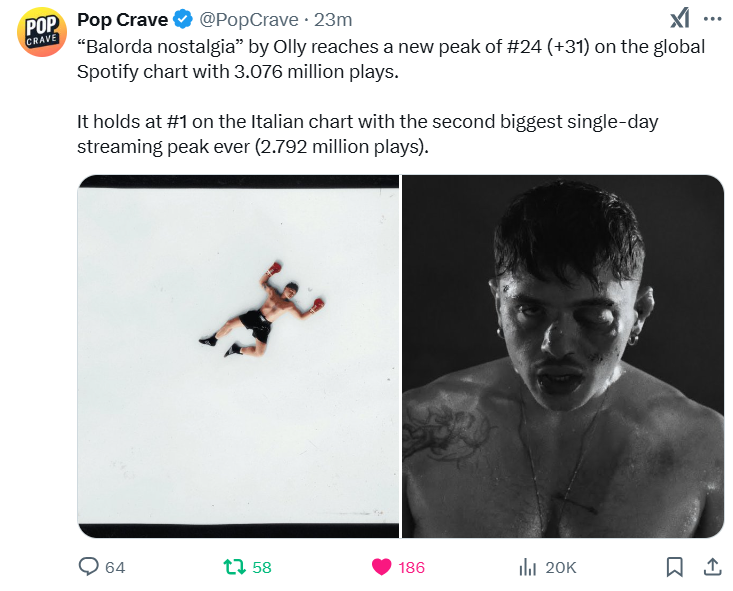733x591 pixels.
Task: Click the blue verified badge
Action: click(x=185, y=19)
